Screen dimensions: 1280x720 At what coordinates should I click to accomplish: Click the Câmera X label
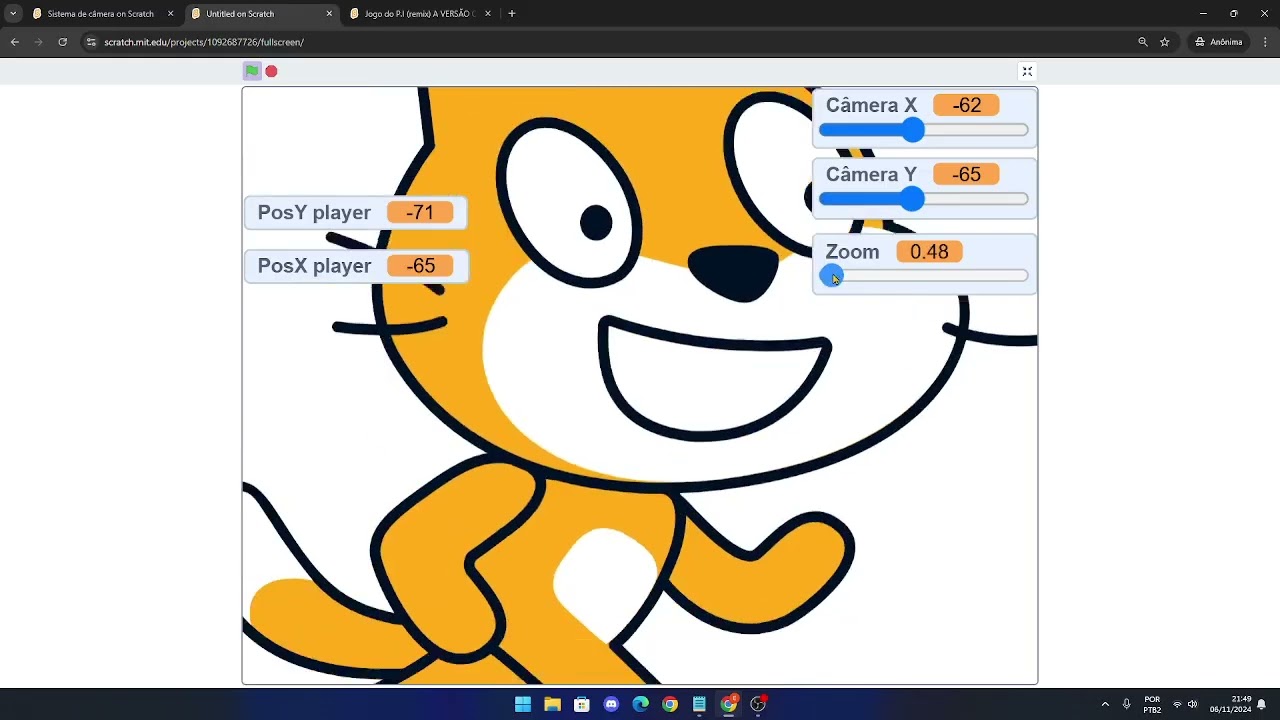tap(871, 105)
